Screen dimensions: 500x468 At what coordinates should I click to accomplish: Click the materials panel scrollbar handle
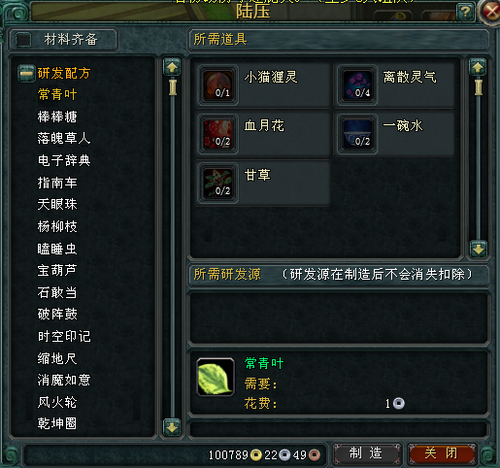(478, 87)
